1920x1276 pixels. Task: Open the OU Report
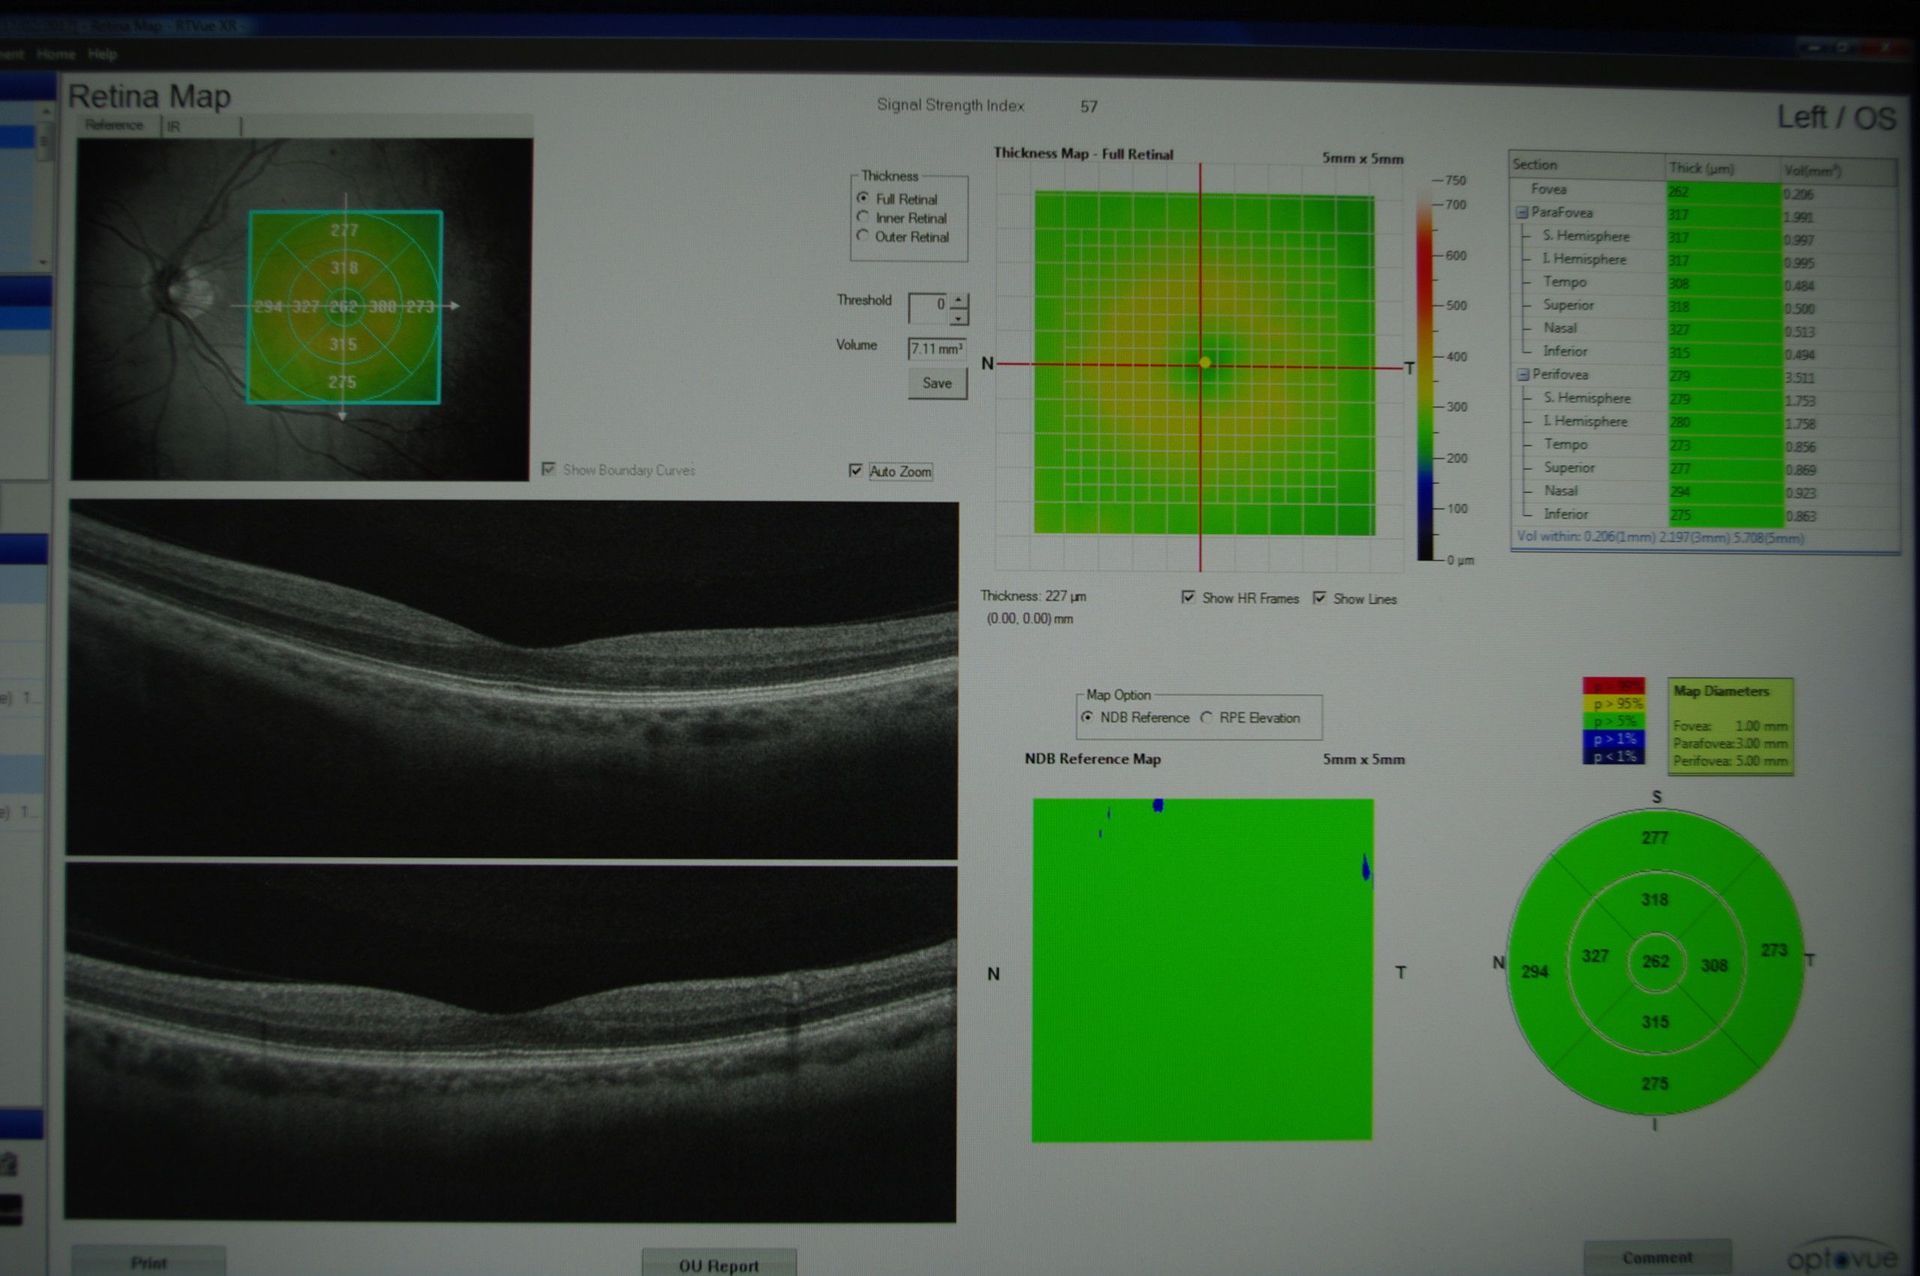[x=718, y=1265]
